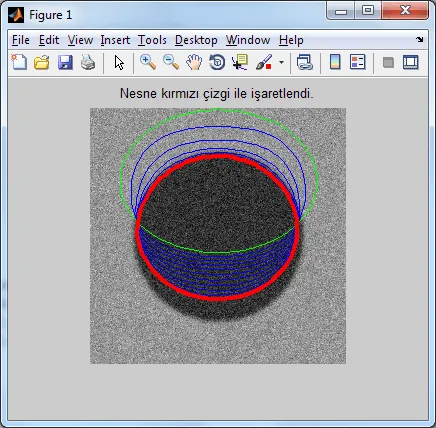Open the File menu
The image size is (436, 428).
pyautogui.click(x=21, y=40)
